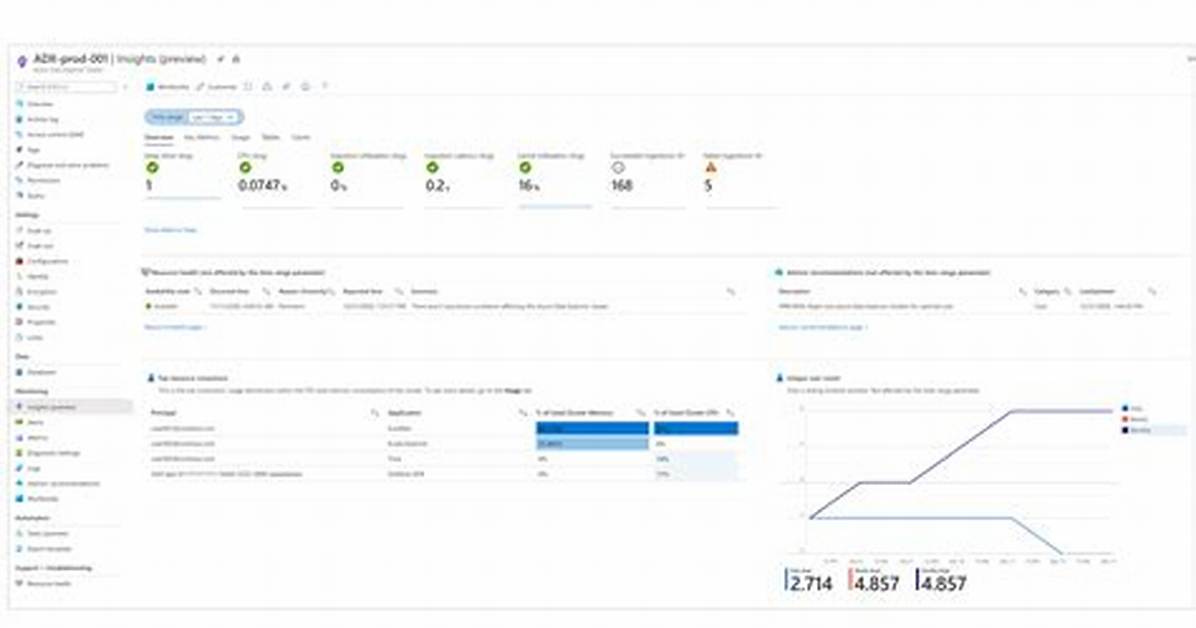The image size is (1196, 628).
Task: Click the 2.714 value under the chart
Action: 811,584
